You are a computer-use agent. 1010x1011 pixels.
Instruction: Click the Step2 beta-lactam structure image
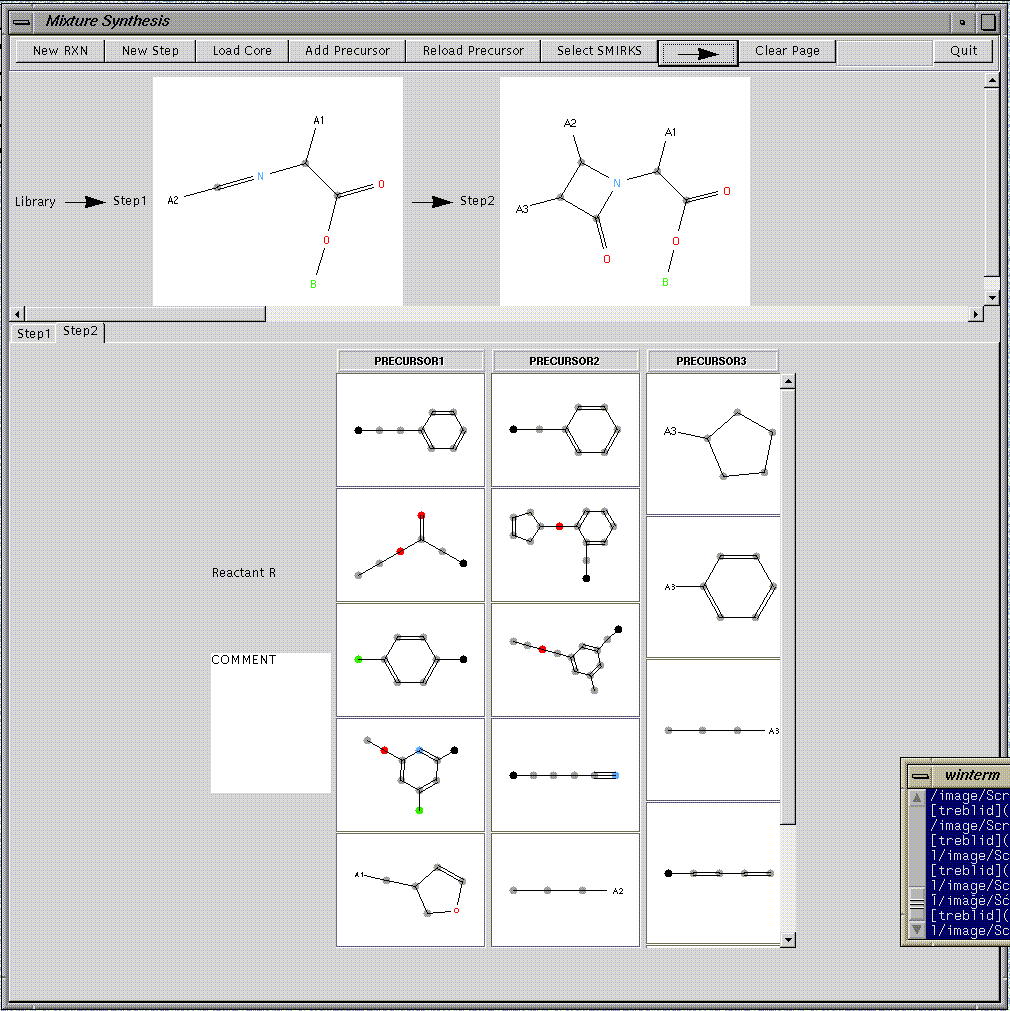625,191
